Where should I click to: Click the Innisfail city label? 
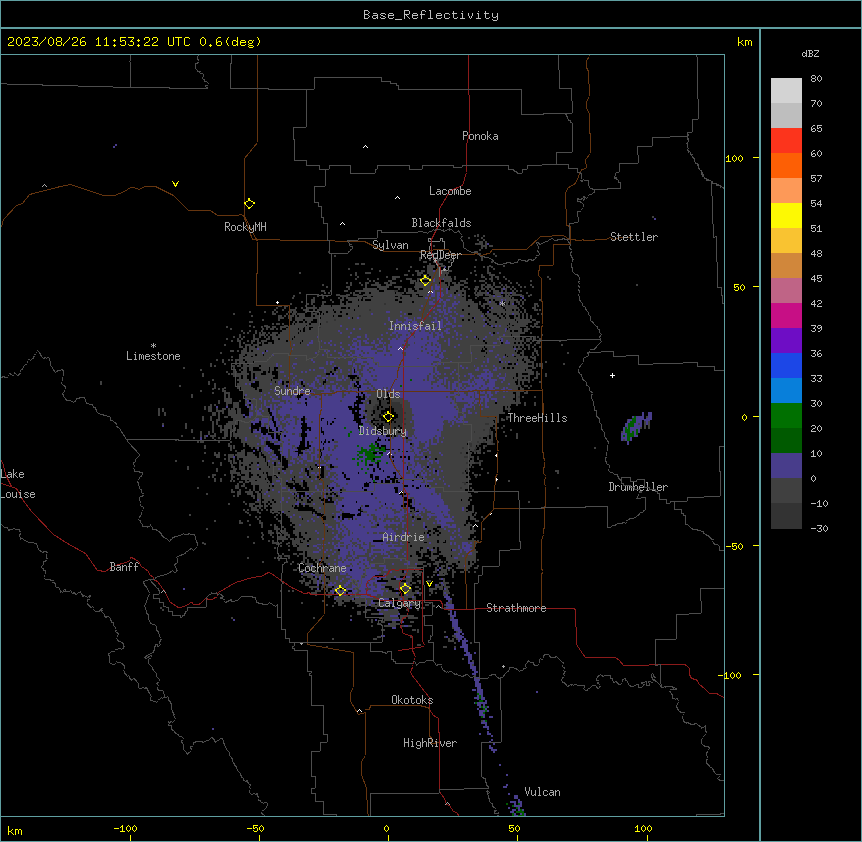click(x=415, y=326)
